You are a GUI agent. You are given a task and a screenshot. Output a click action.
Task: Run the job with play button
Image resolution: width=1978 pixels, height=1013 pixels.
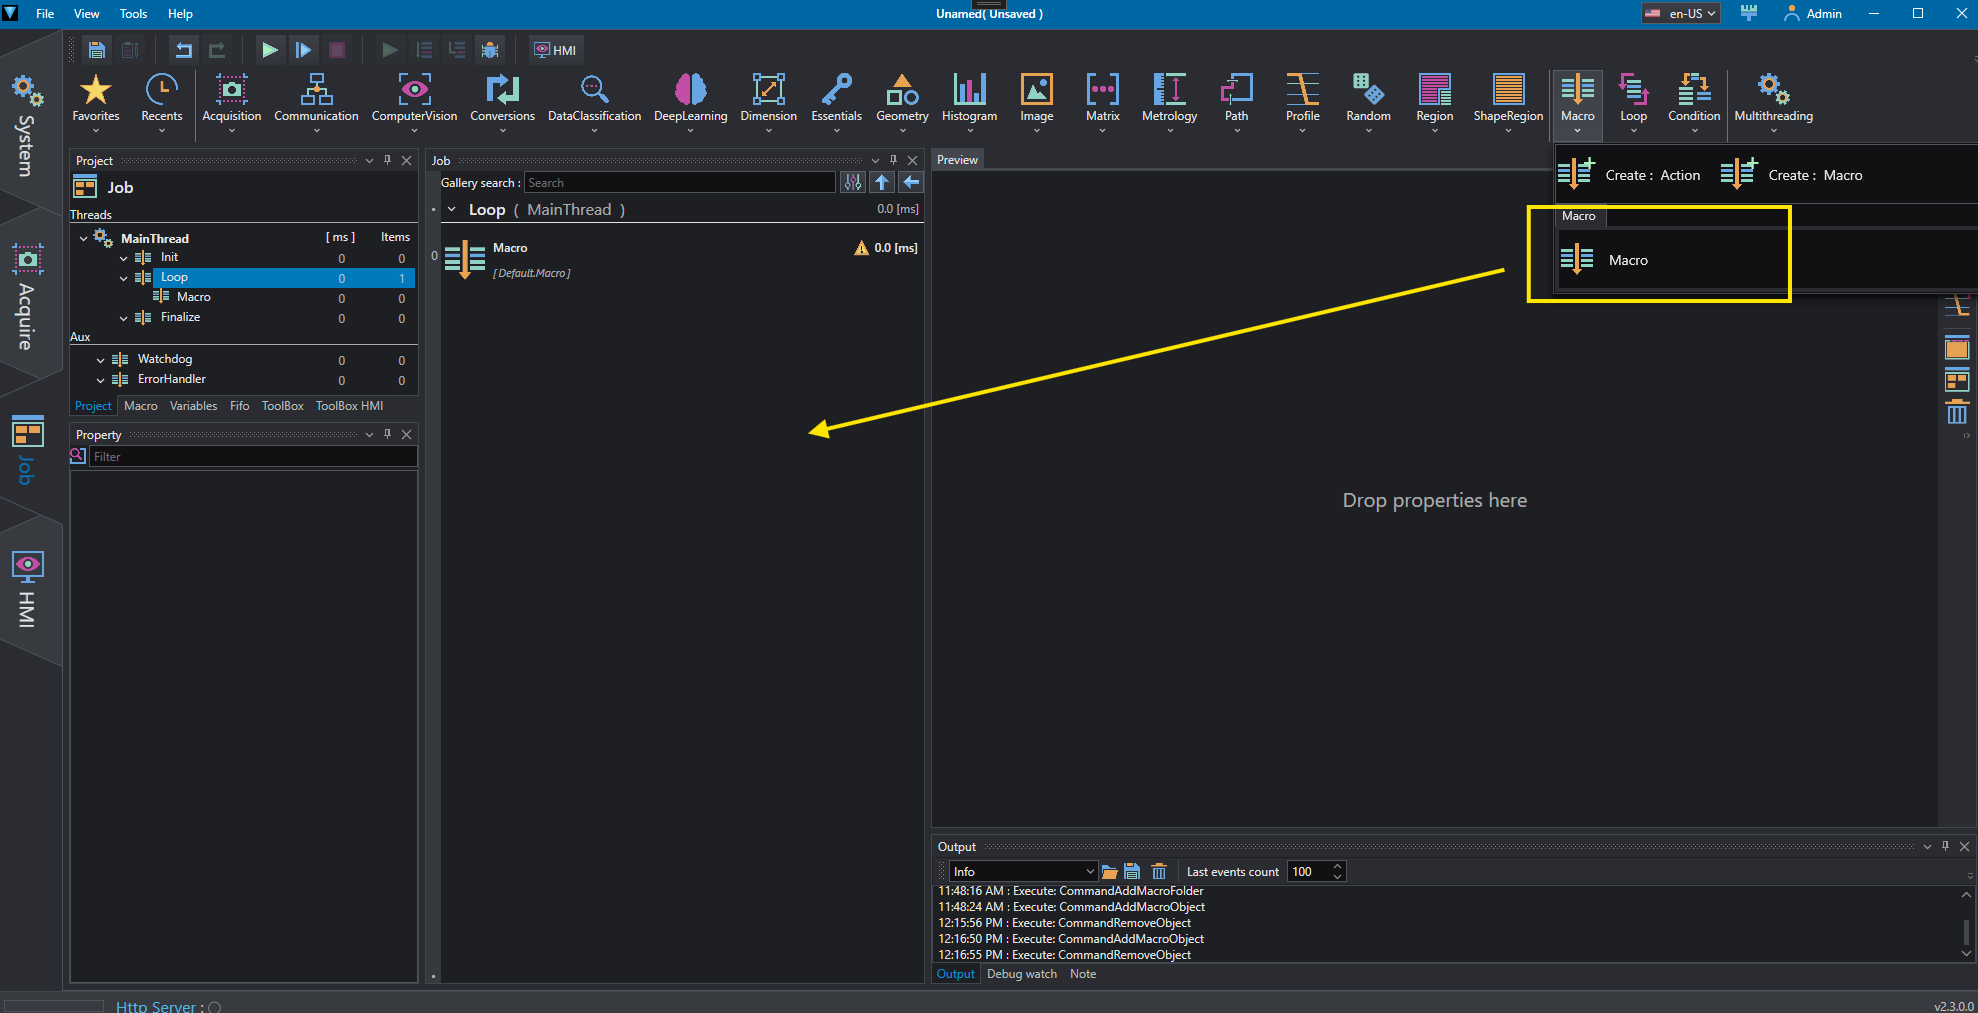coord(269,49)
